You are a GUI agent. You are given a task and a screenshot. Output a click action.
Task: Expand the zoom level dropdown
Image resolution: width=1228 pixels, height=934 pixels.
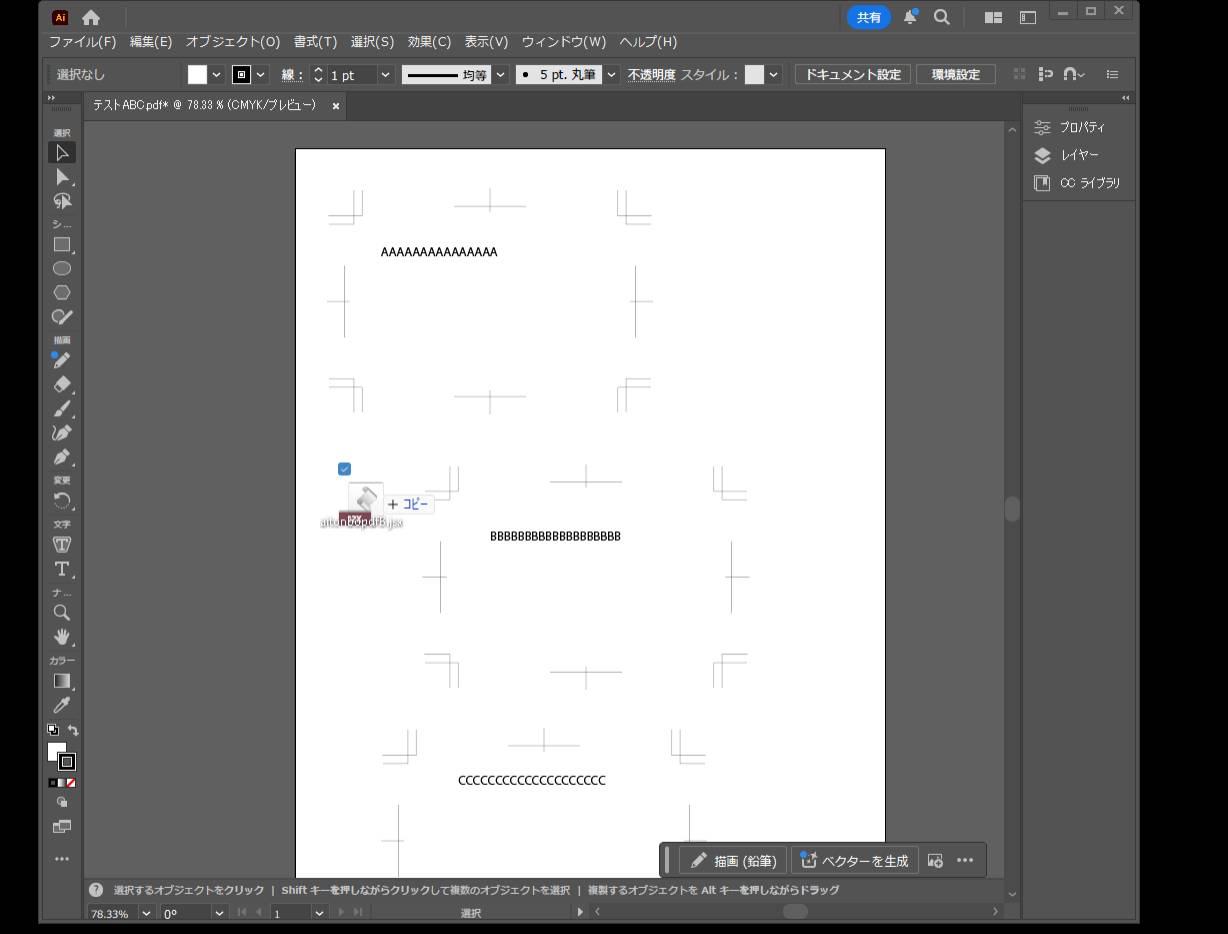tap(146, 913)
